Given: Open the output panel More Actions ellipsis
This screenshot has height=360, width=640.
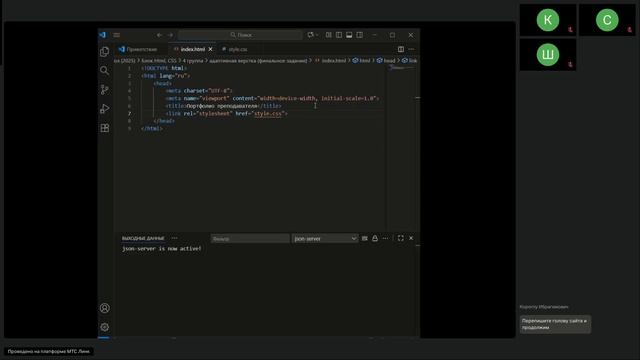Looking at the screenshot, I should tap(385, 238).
